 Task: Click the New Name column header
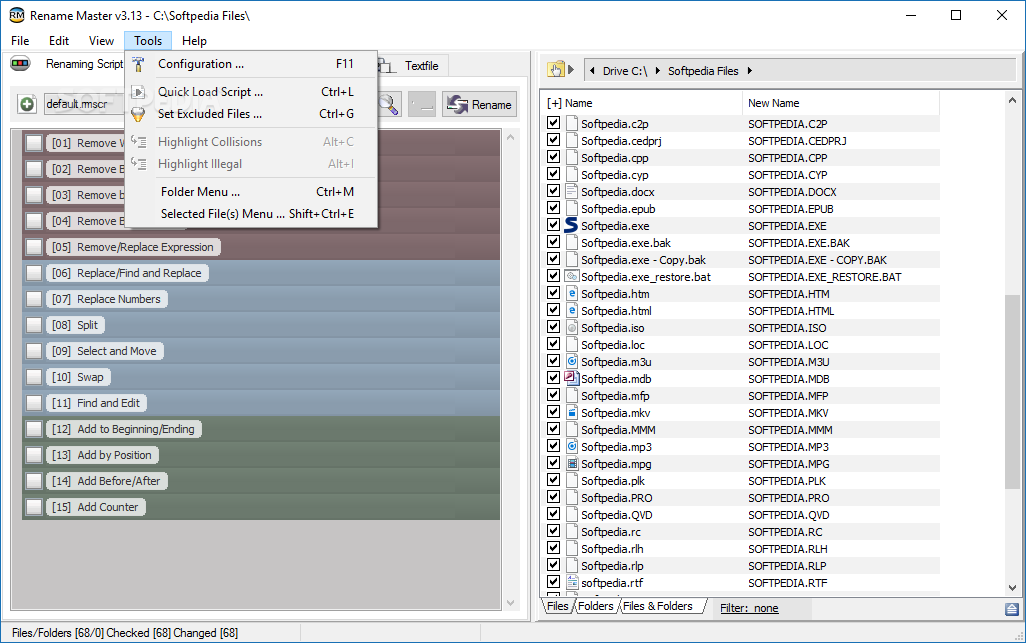pos(841,103)
